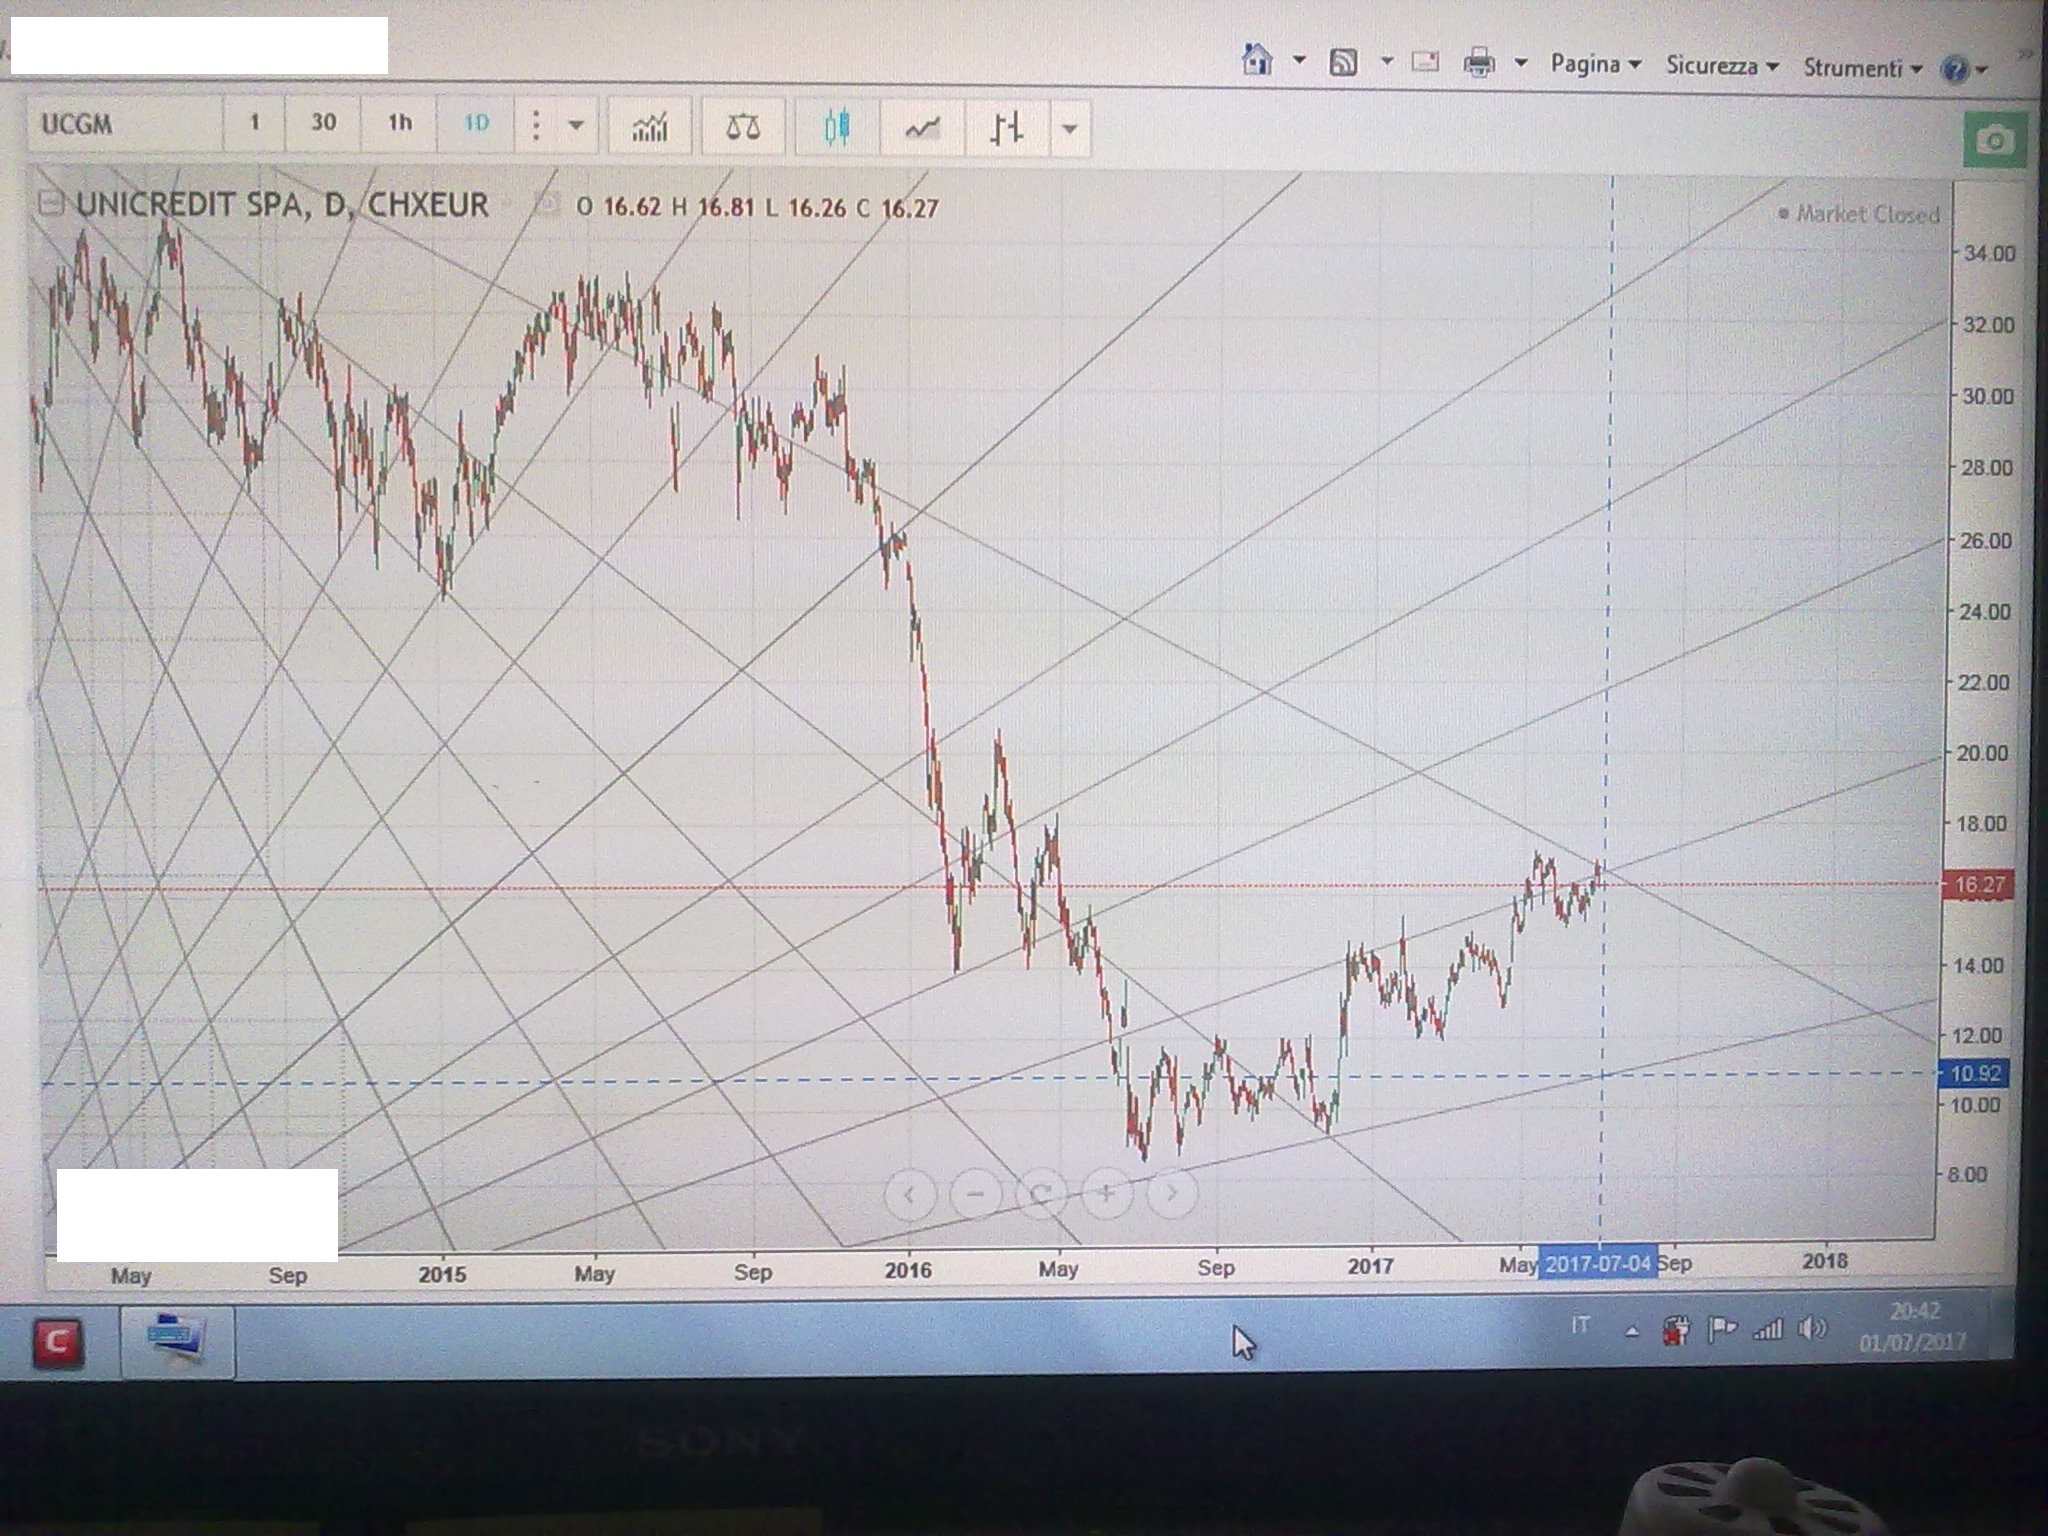This screenshot has height=1536, width=2048.
Task: Open the Sicurezza menu
Action: [x=1722, y=66]
